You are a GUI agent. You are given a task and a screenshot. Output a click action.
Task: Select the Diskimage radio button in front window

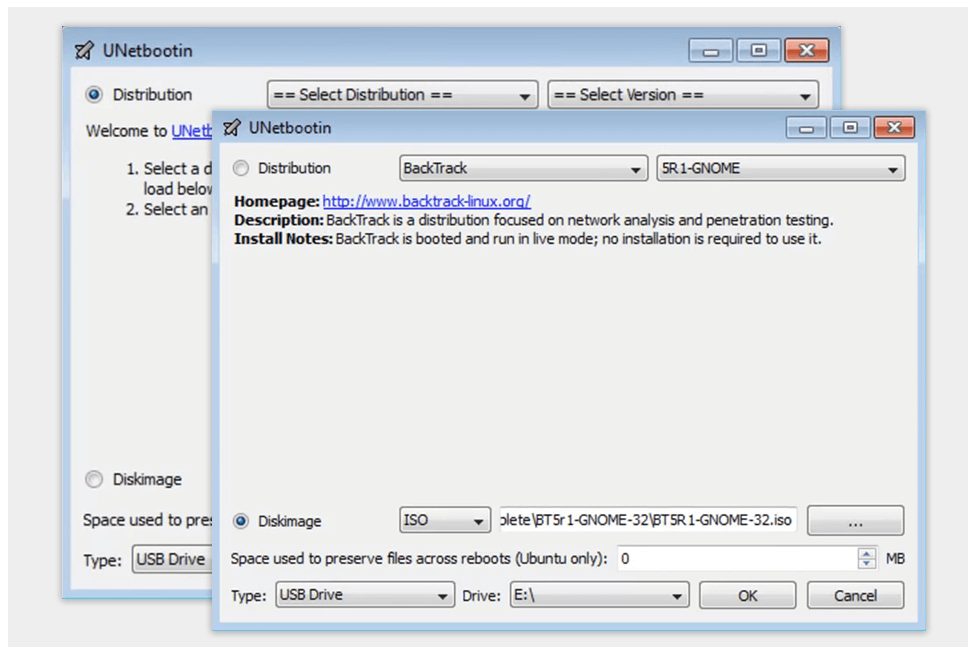coord(241,521)
